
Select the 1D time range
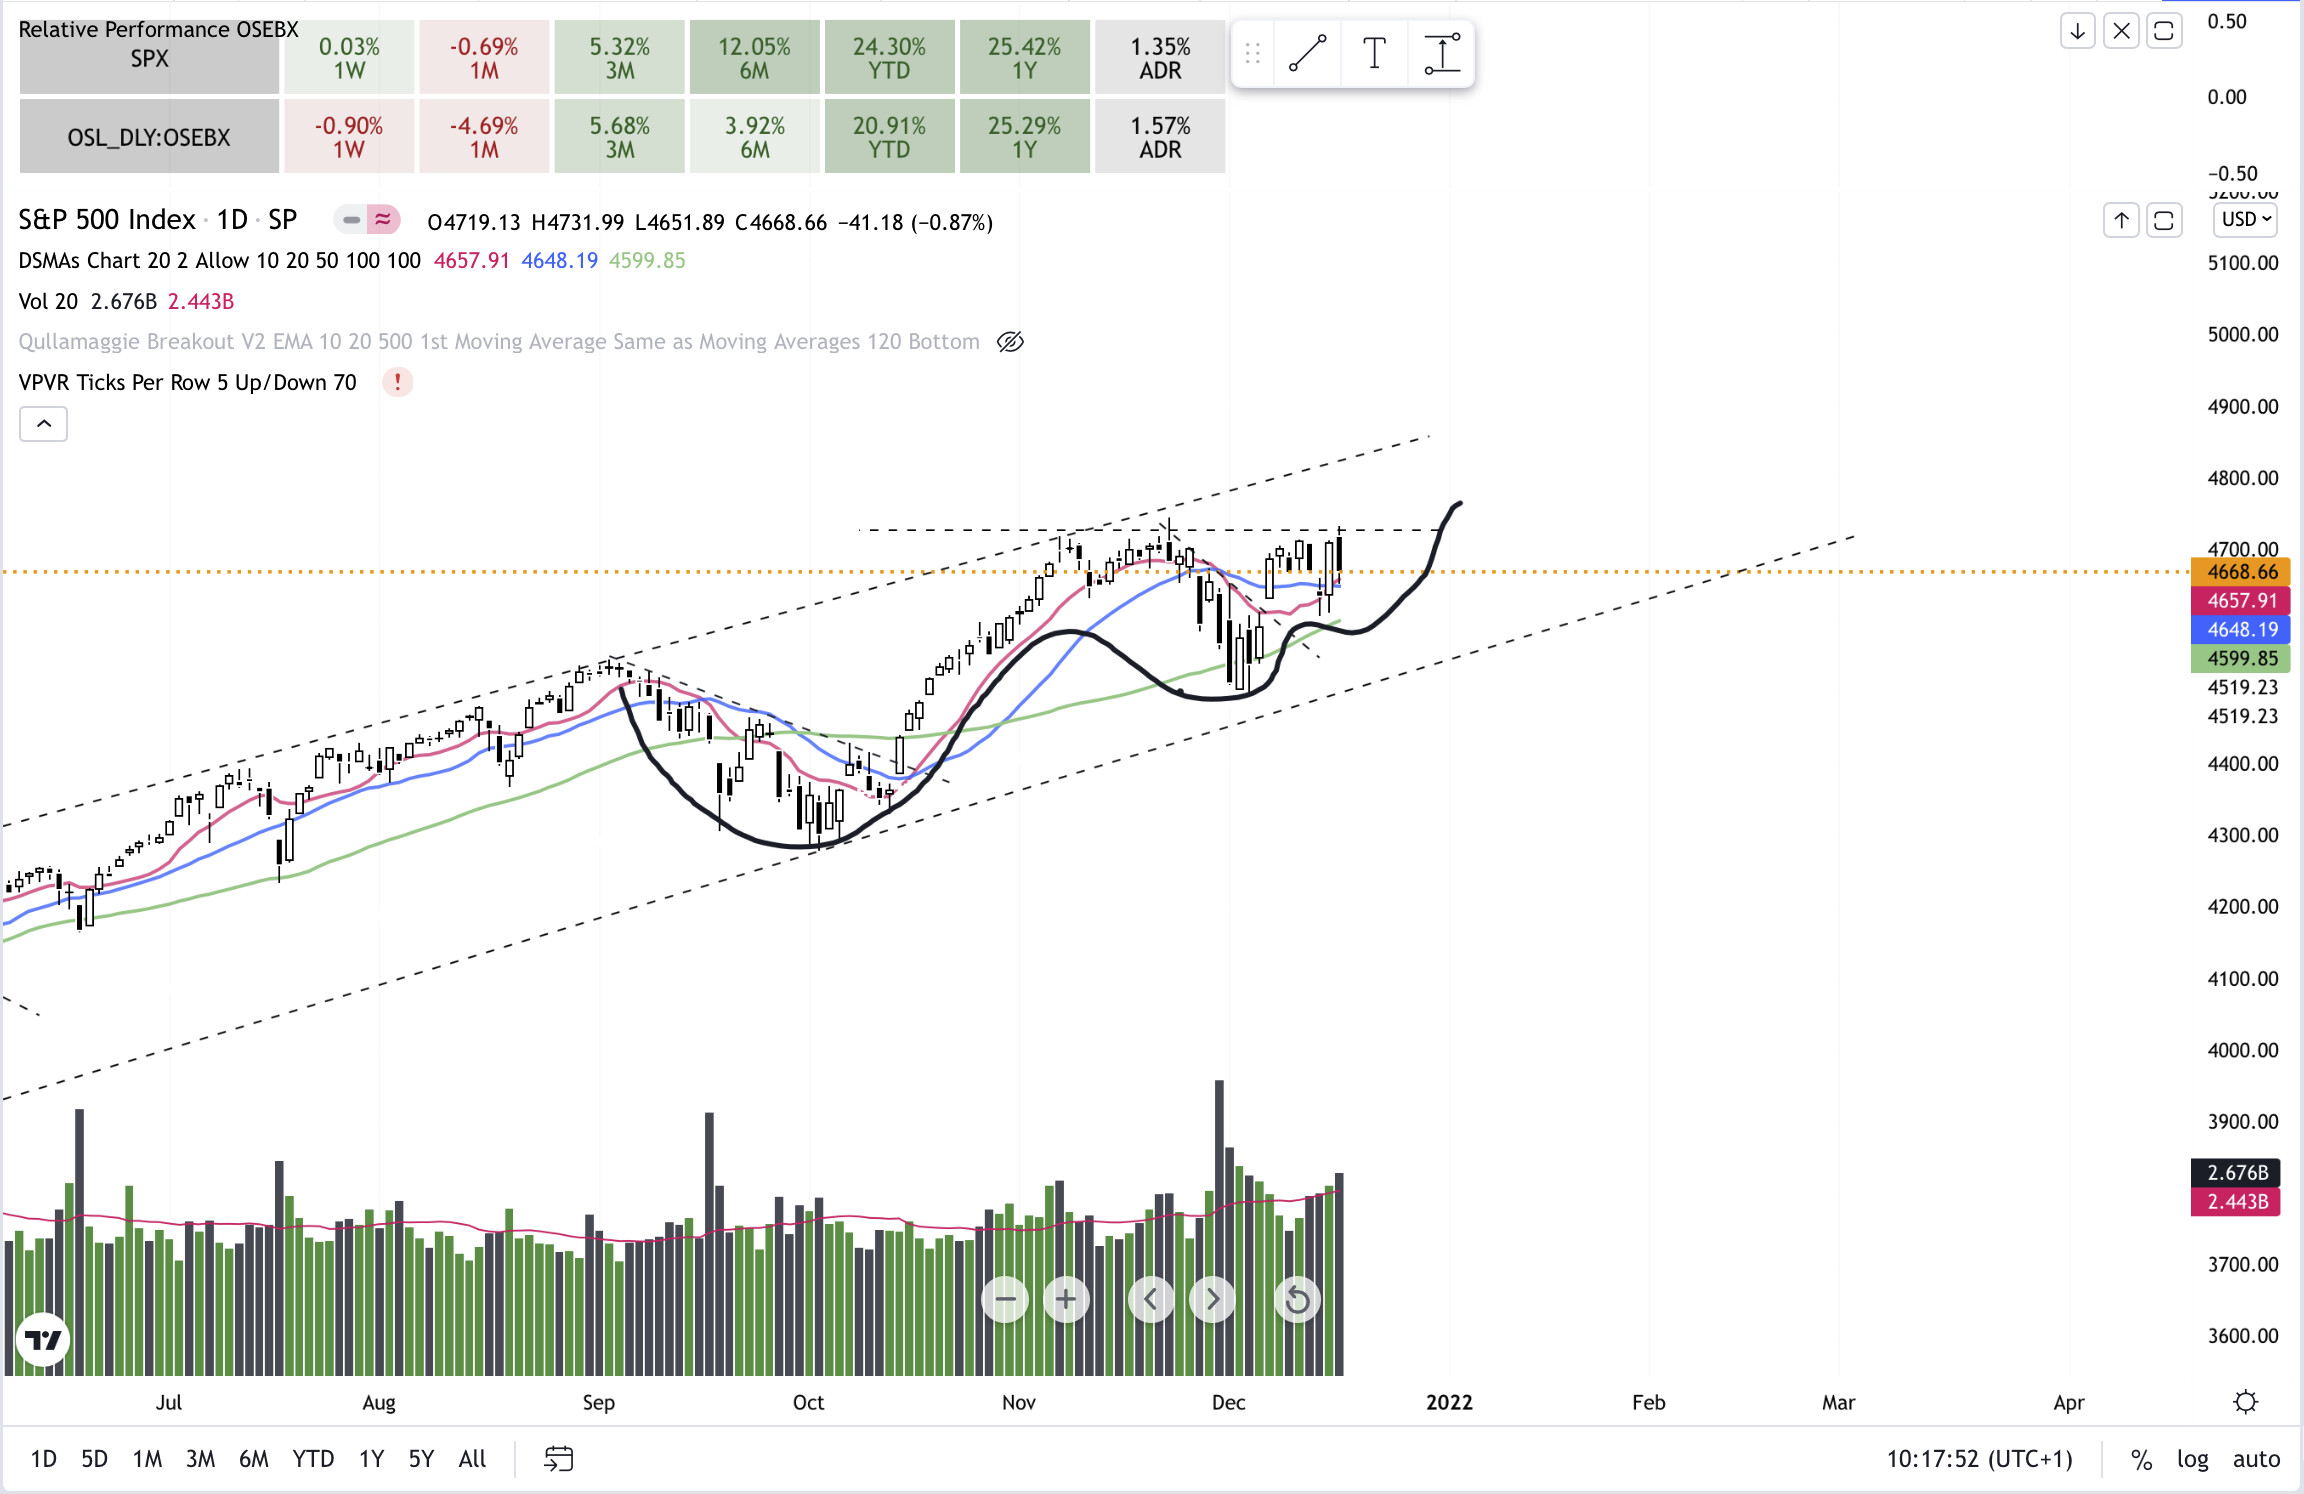point(43,1459)
